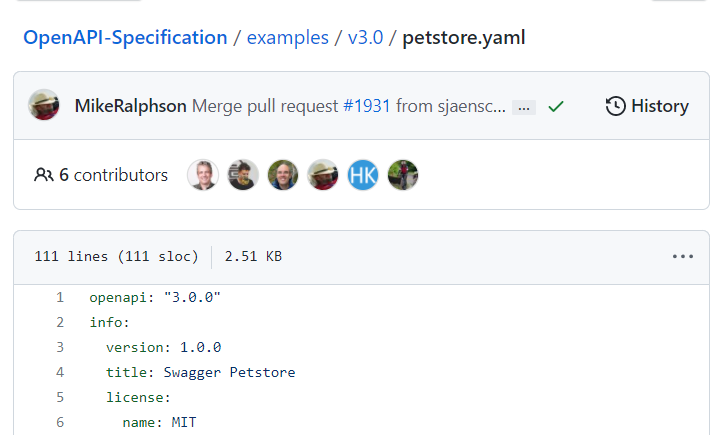Viewport: 722px width, 435px height.
Task: Navigate to the v3.0 folder breadcrumb
Action: pos(366,38)
